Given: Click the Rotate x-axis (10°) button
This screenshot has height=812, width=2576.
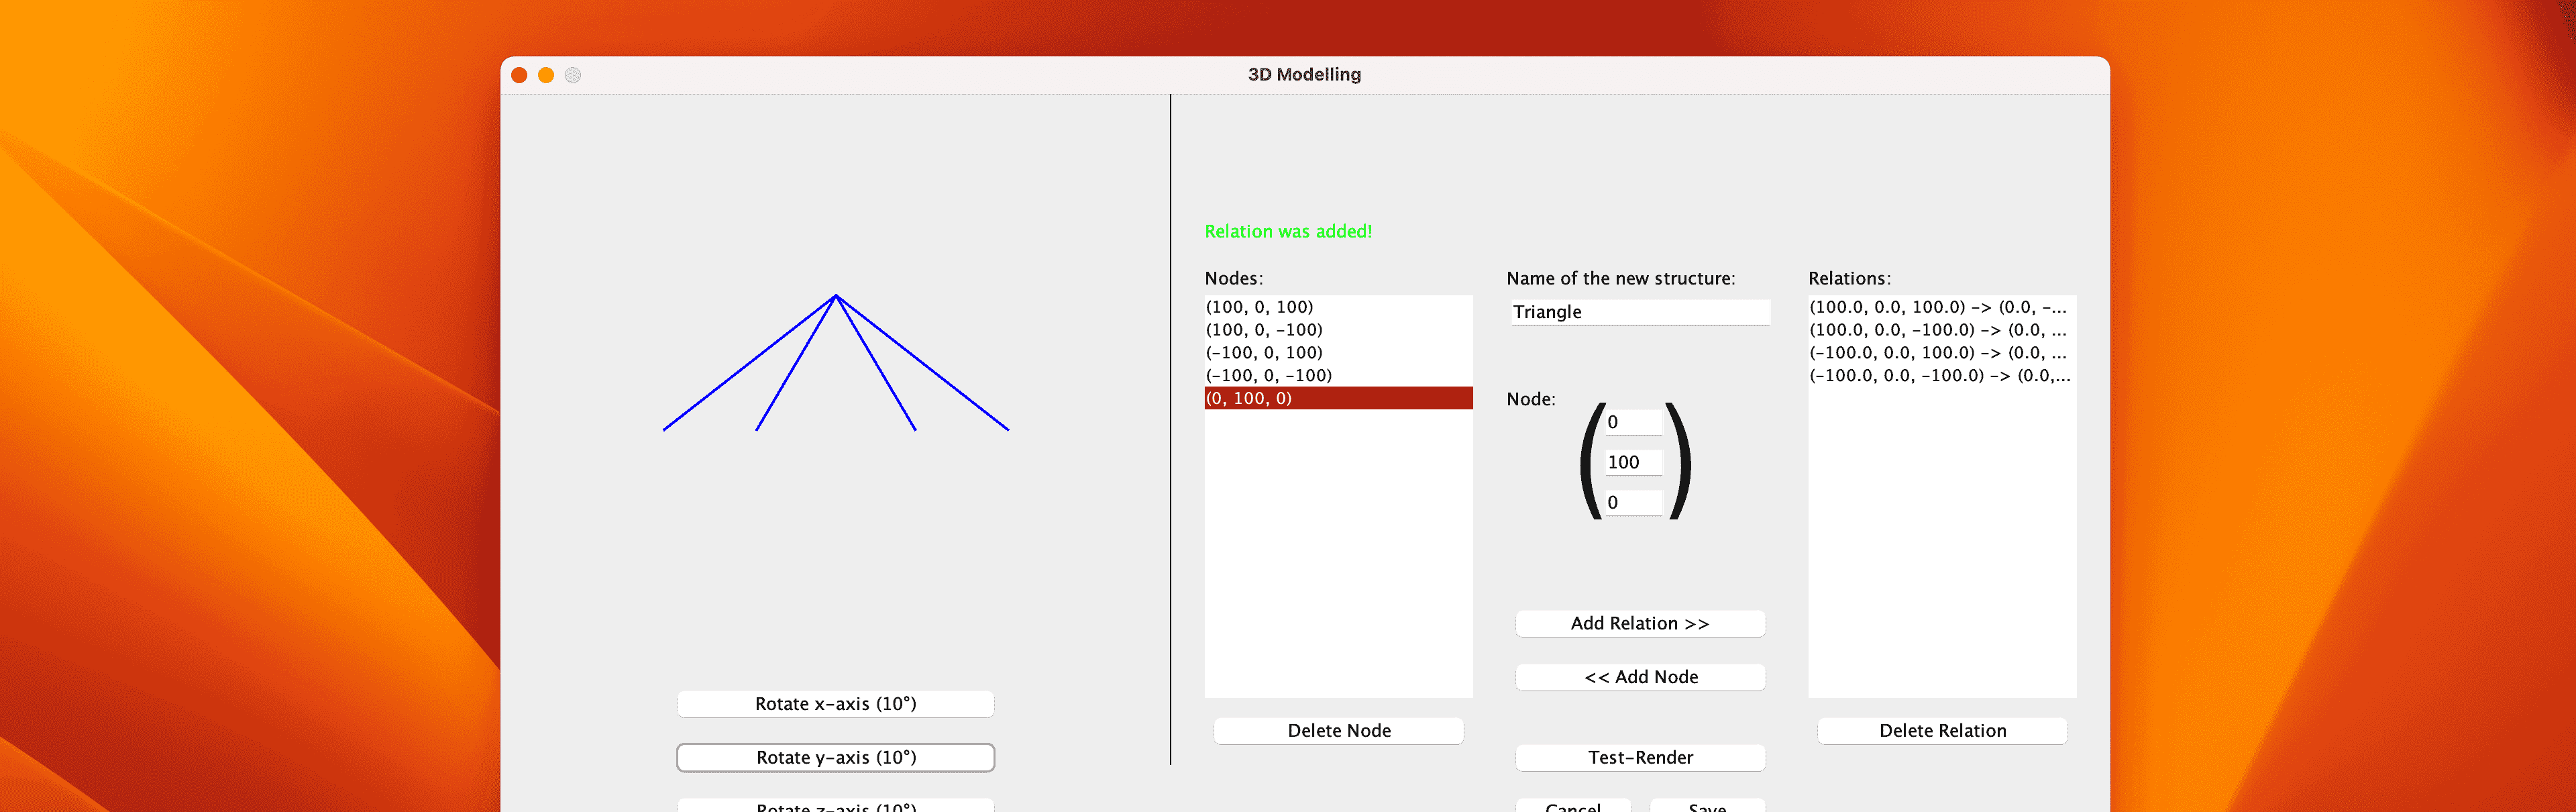Looking at the screenshot, I should [x=835, y=704].
